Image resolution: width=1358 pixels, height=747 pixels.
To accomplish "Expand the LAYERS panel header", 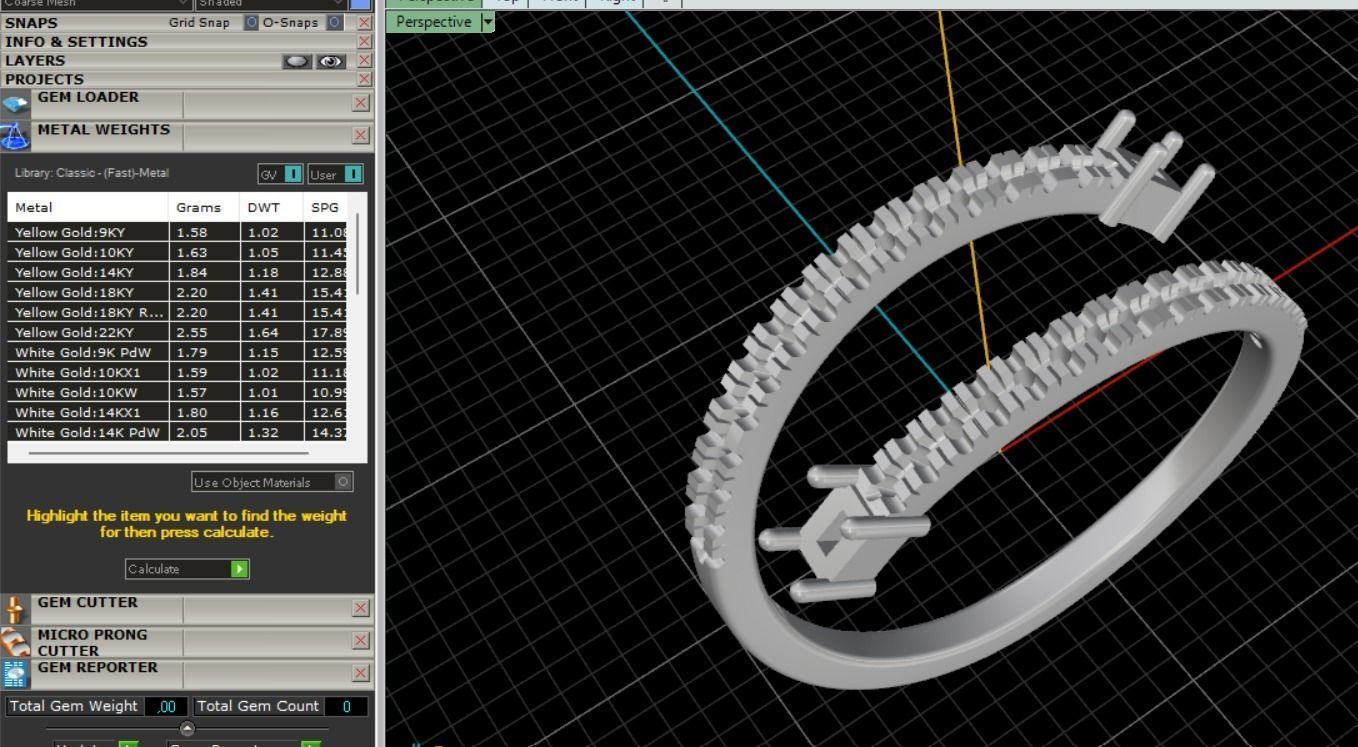I will tap(35, 60).
